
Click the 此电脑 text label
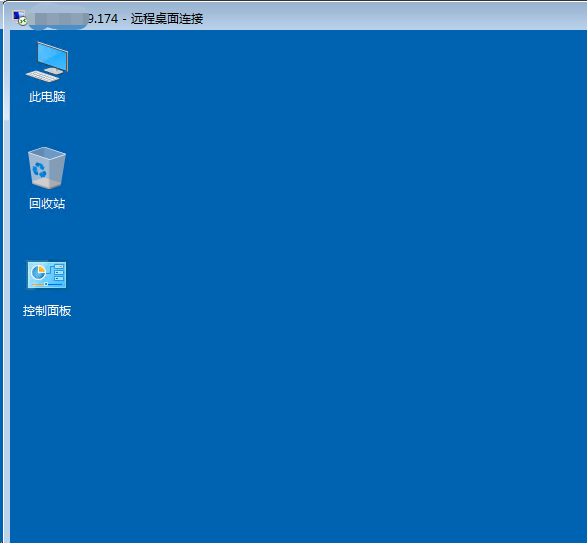[47, 97]
